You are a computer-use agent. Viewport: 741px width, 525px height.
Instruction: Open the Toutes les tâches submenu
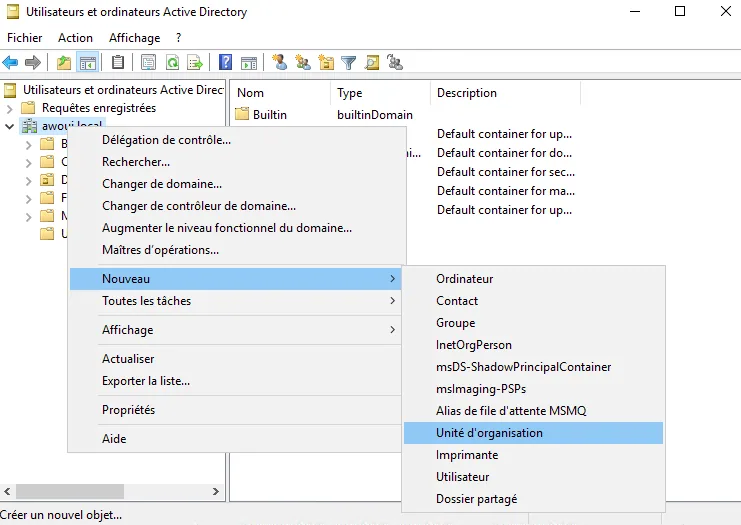(x=235, y=301)
